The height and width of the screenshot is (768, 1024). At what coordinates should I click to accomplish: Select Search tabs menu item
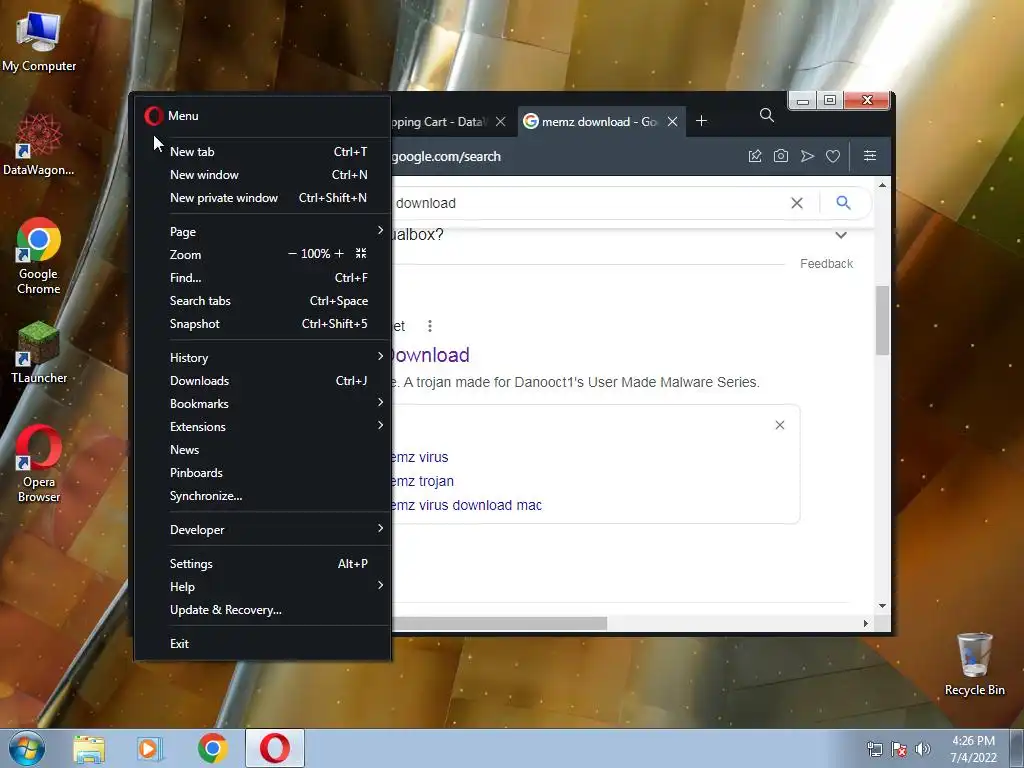(x=263, y=300)
